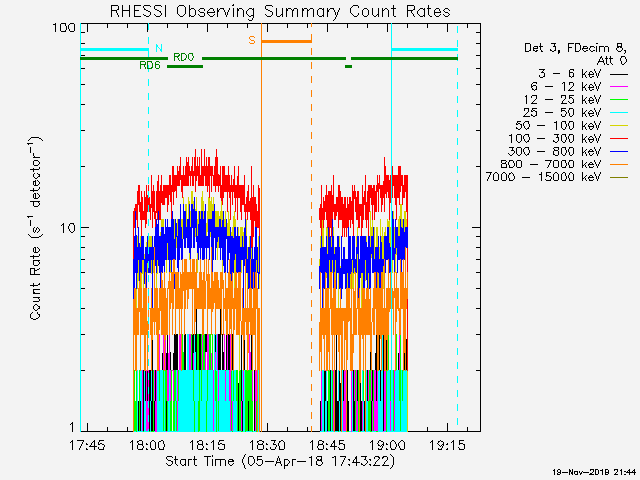Image resolution: width=640 pixels, height=480 pixels.
Task: Click the black line swatch for 3 - 6 keV
Action: click(x=619, y=74)
